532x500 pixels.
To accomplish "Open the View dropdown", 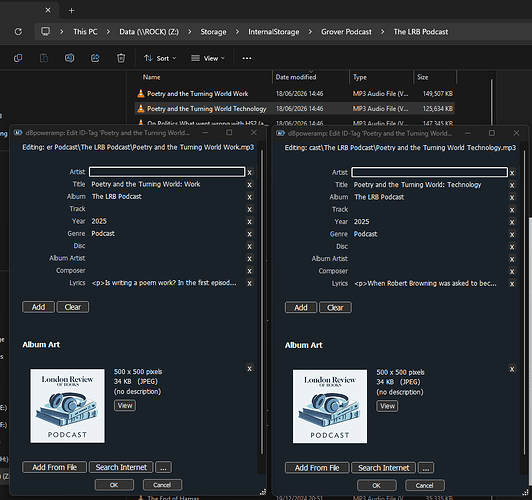I will click(x=208, y=58).
